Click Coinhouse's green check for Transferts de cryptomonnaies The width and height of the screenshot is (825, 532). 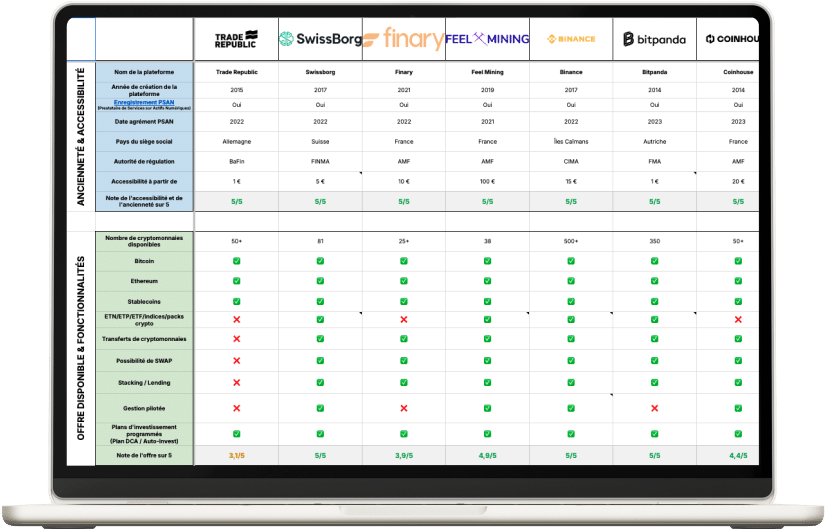click(738, 339)
